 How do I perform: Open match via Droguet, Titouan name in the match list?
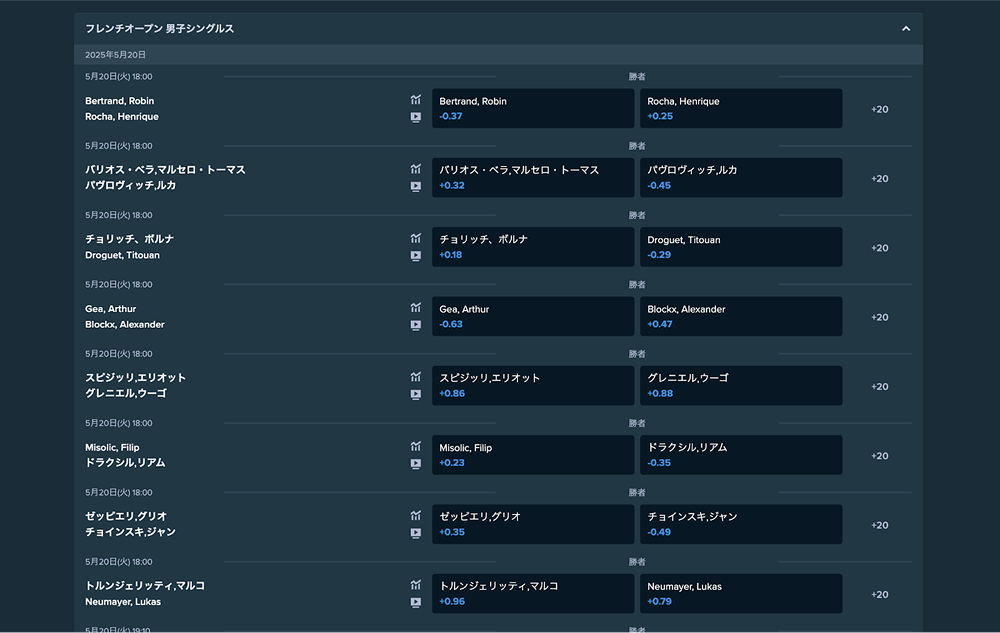coord(122,255)
